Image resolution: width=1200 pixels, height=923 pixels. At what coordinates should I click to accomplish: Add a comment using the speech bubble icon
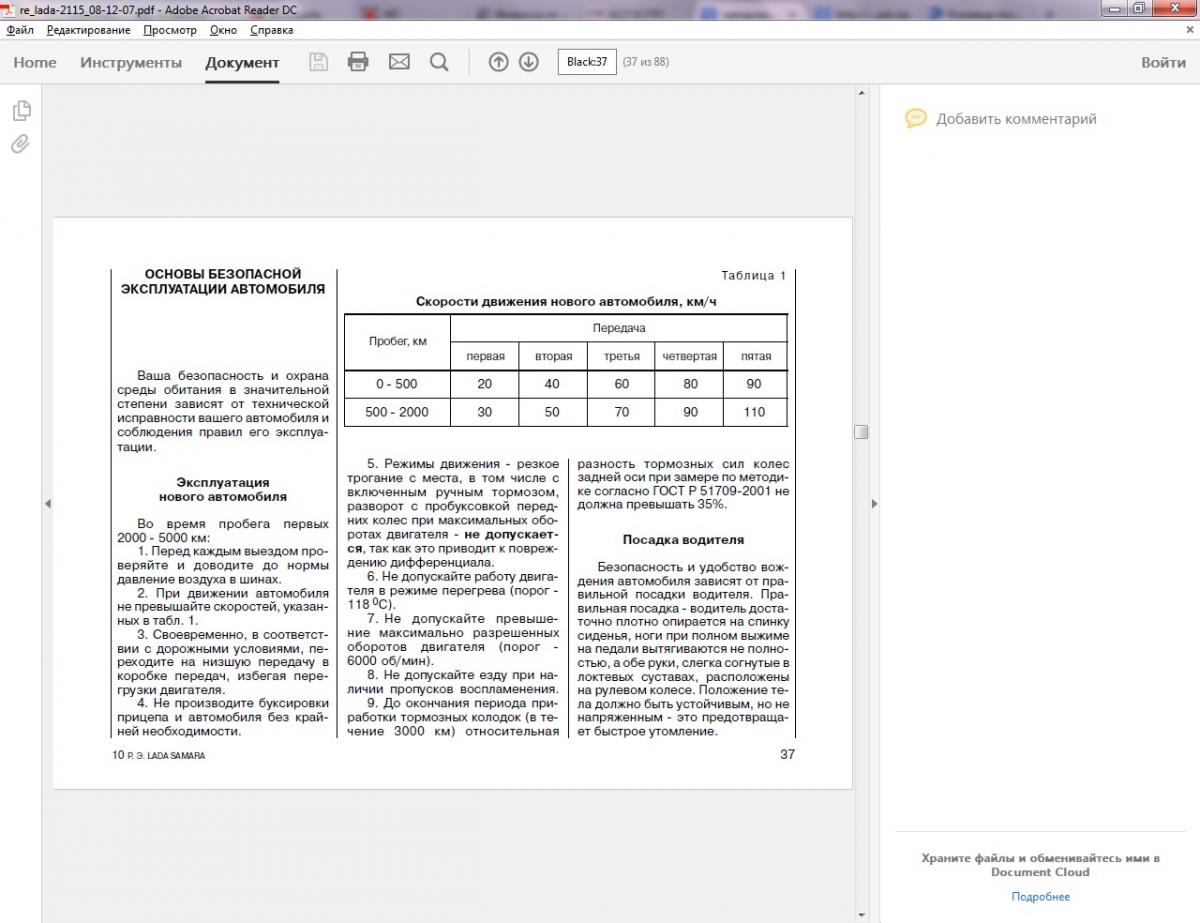coord(916,118)
